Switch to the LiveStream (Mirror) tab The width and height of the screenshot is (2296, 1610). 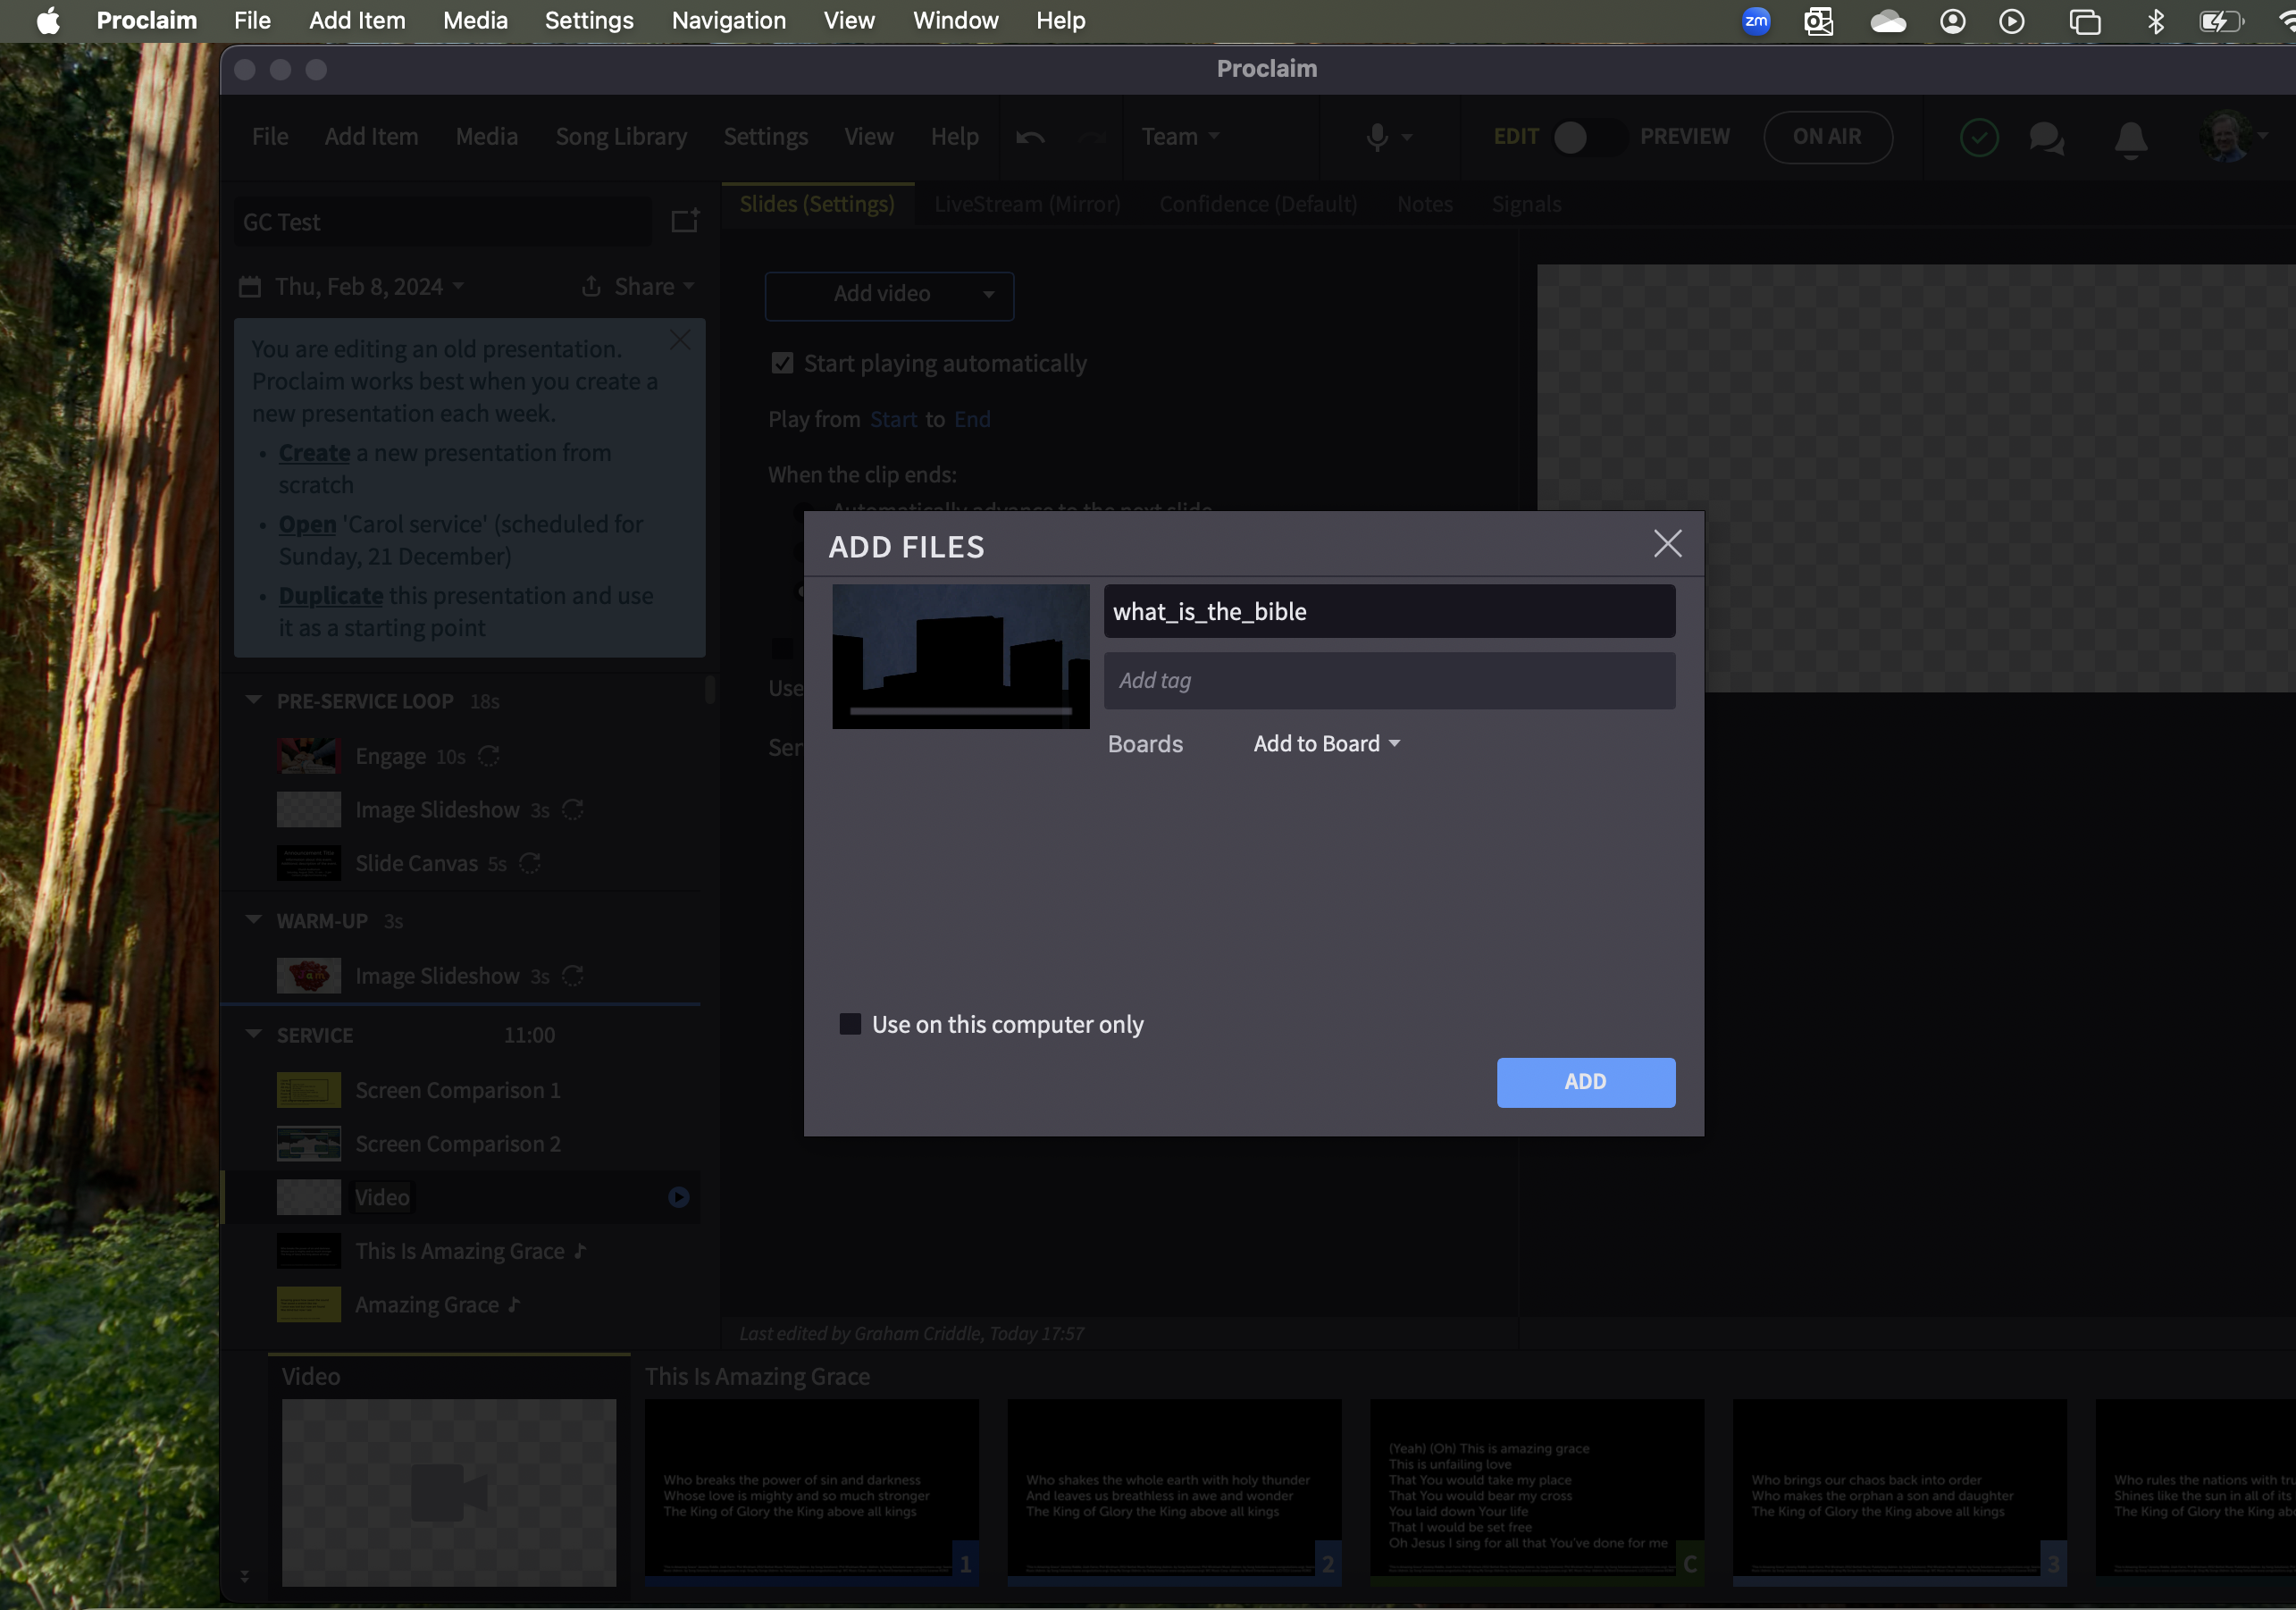[1027, 204]
